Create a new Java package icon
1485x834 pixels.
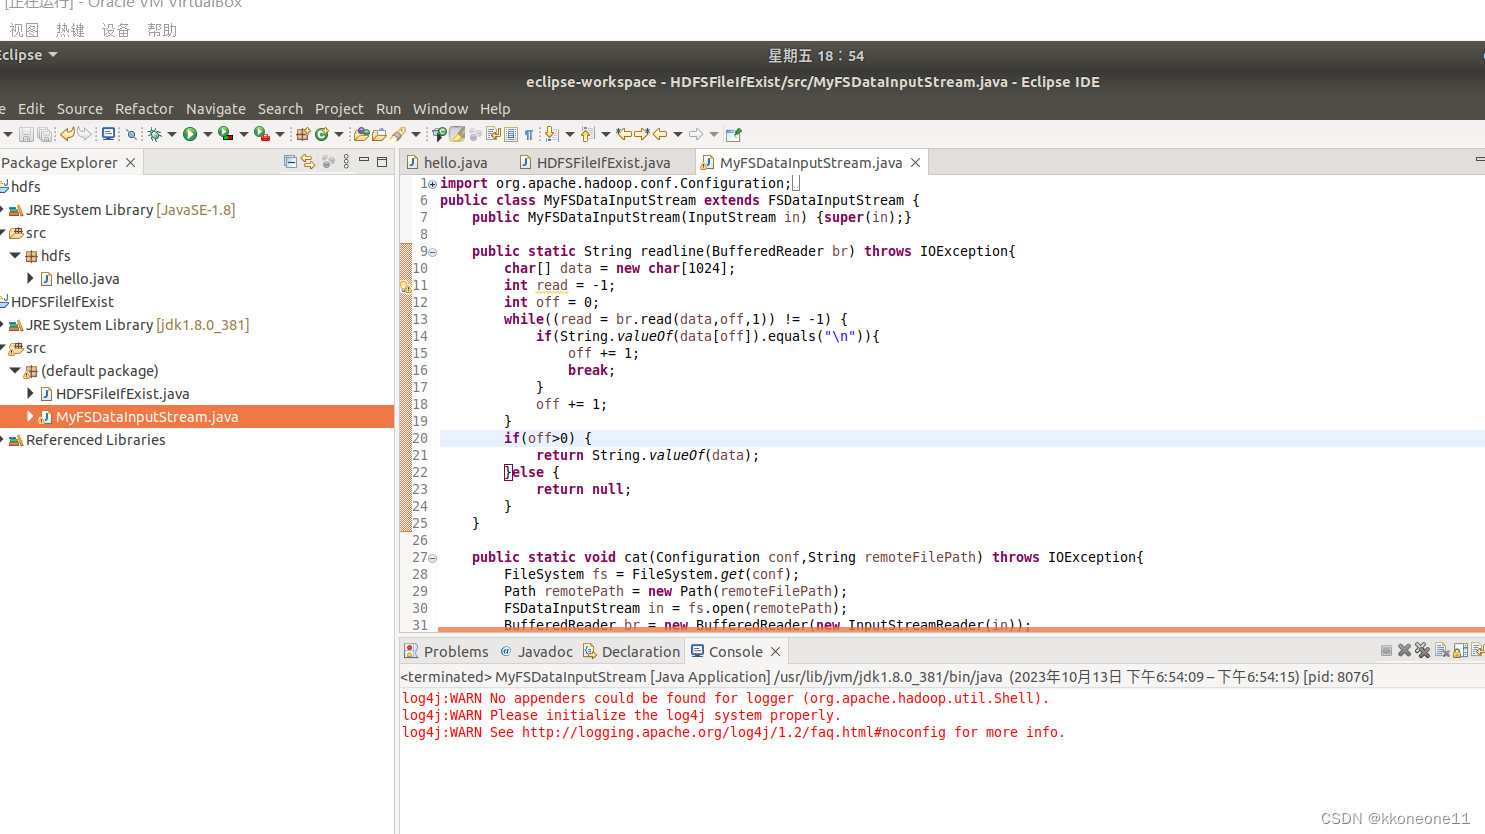pyautogui.click(x=303, y=134)
